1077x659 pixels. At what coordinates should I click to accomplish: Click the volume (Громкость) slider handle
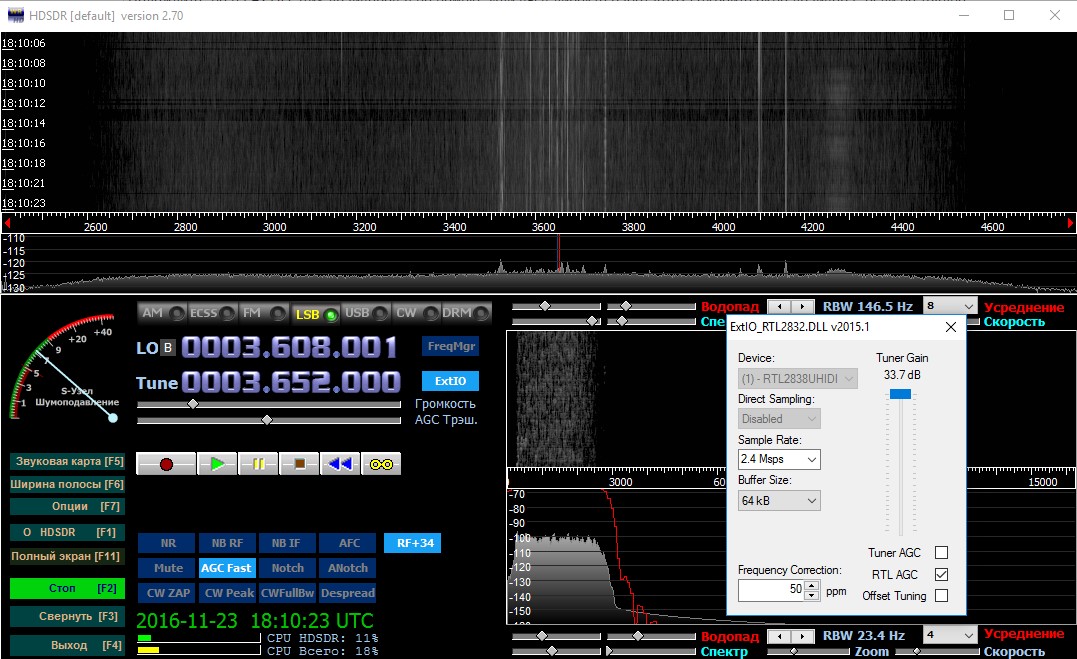pos(193,404)
